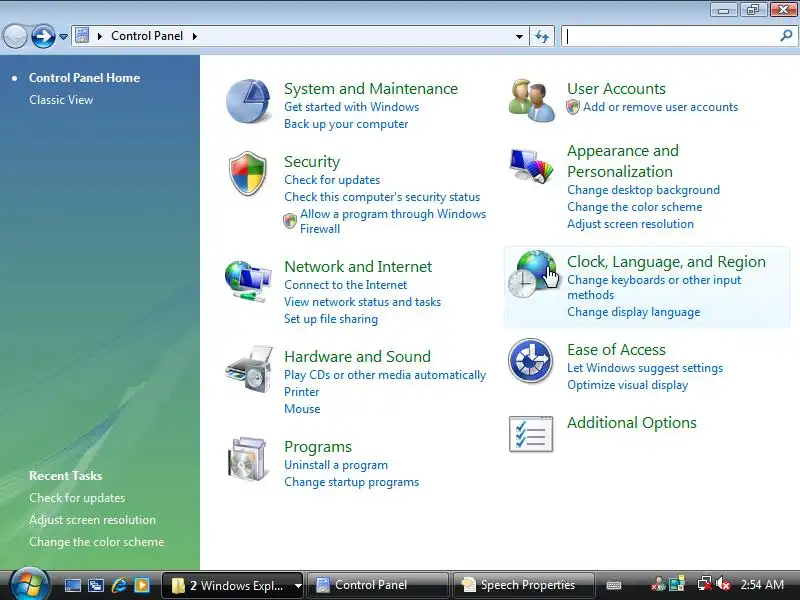This screenshot has width=800, height=600.
Task: Click Add or remove user accounts
Action: click(x=660, y=107)
